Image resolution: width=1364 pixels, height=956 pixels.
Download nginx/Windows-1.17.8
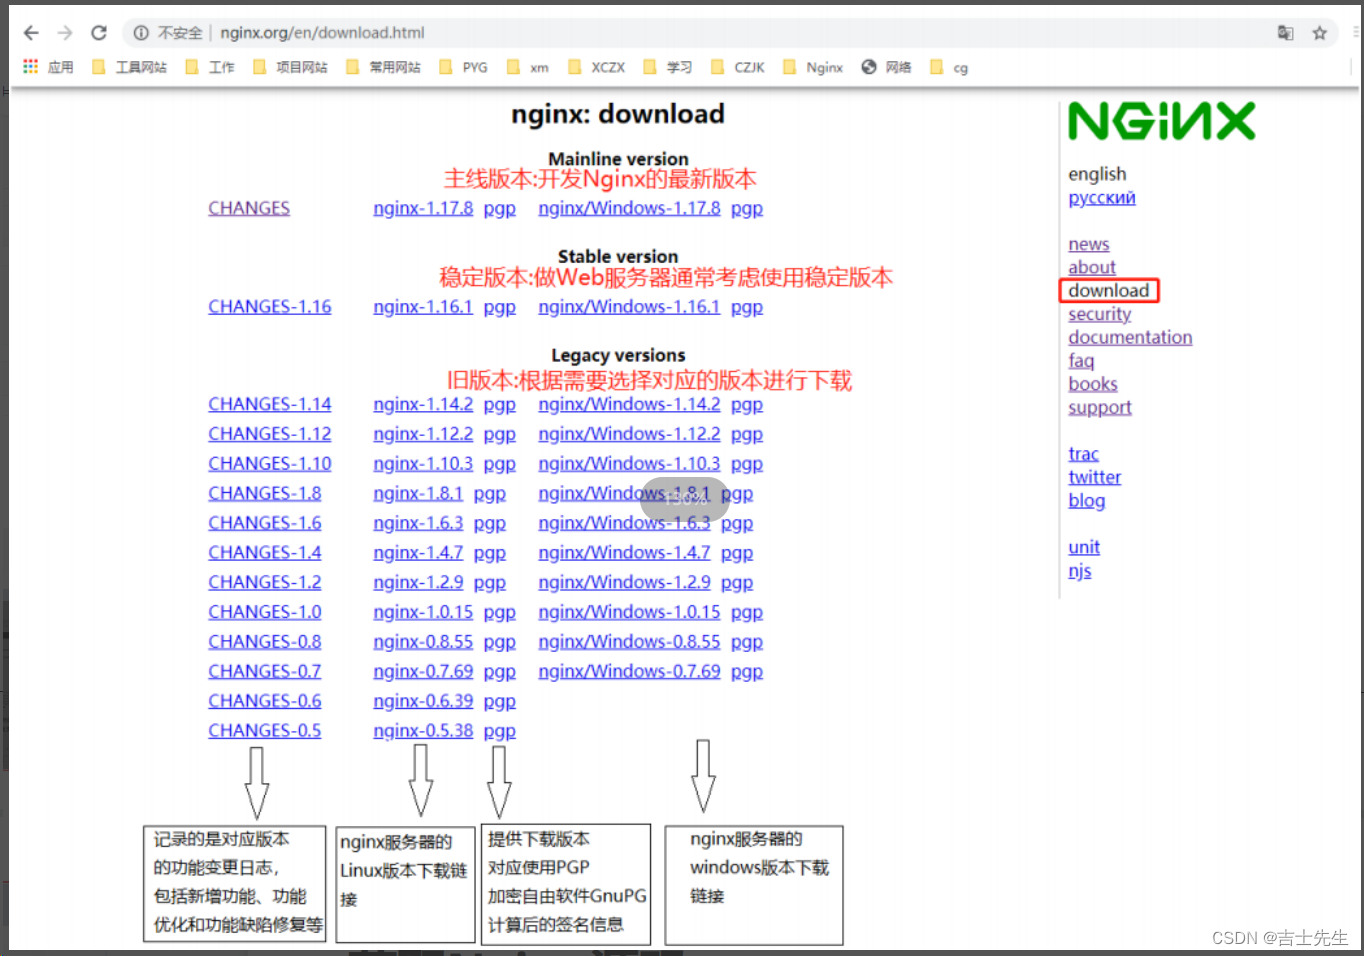pyautogui.click(x=629, y=208)
